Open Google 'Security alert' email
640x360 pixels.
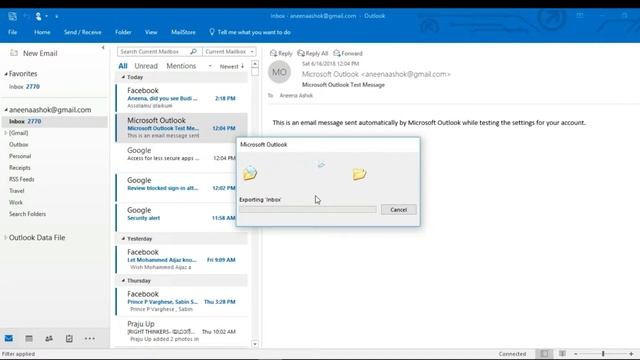(182, 218)
